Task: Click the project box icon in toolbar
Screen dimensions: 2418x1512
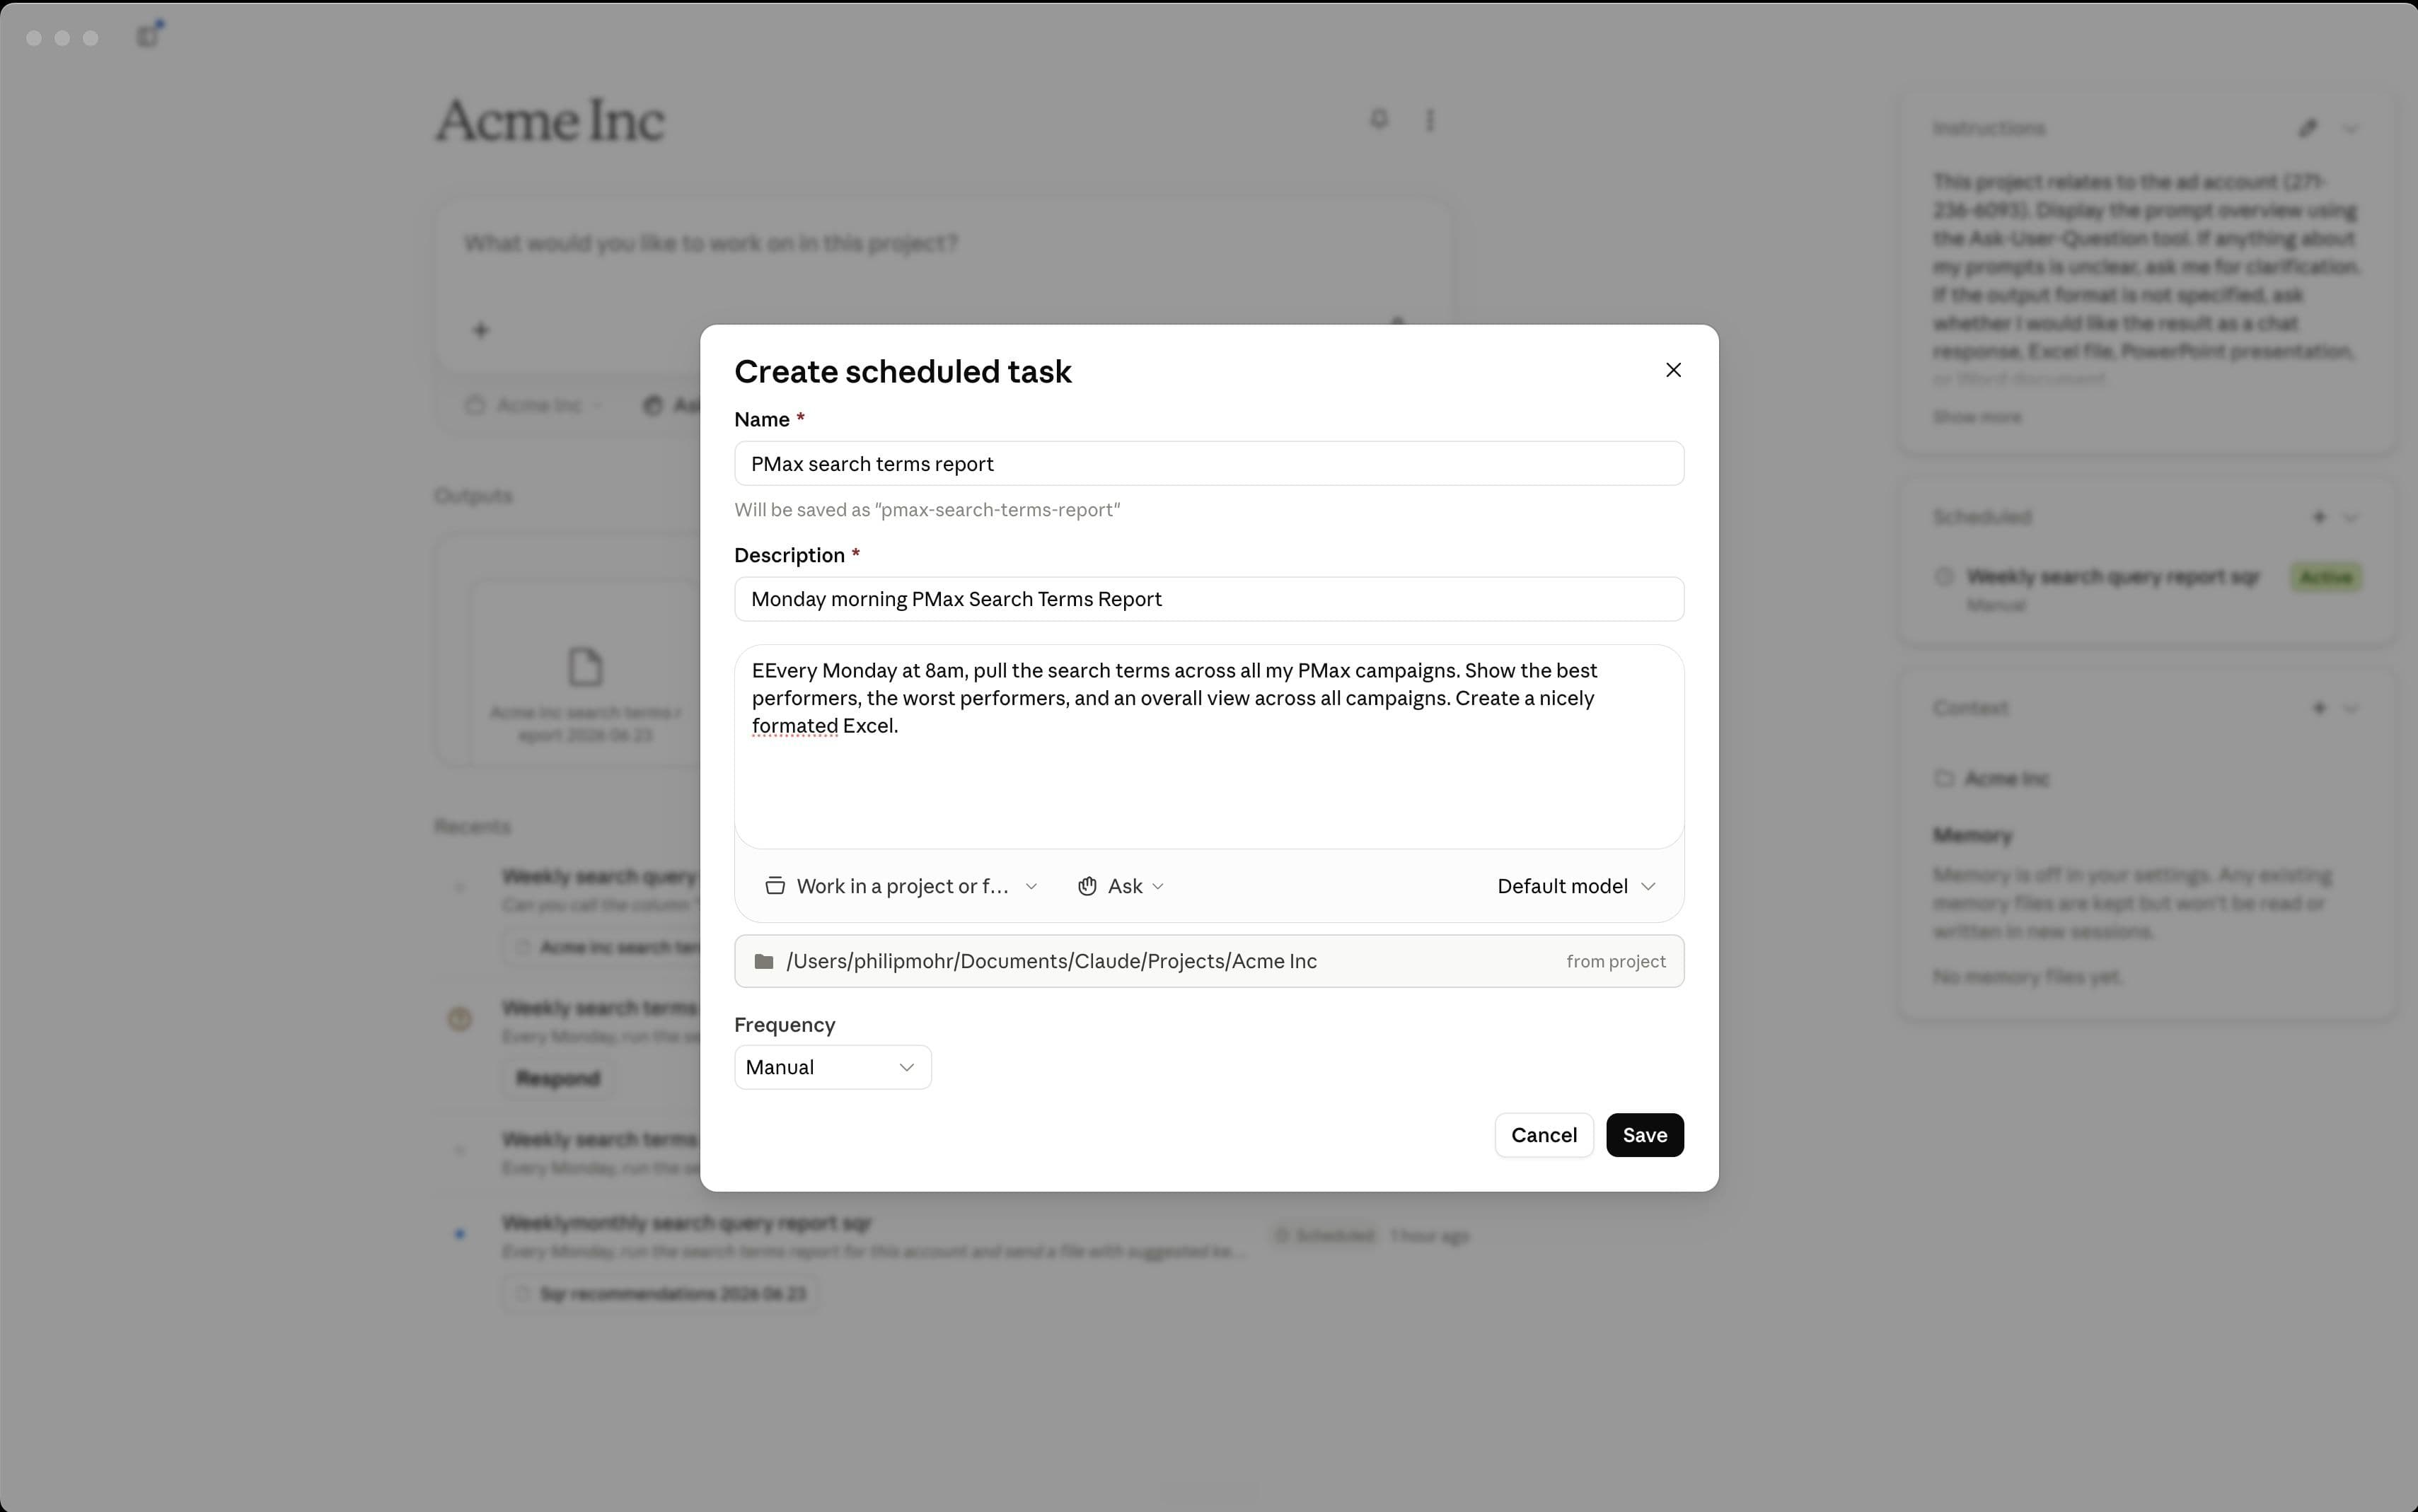Action: click(x=774, y=886)
